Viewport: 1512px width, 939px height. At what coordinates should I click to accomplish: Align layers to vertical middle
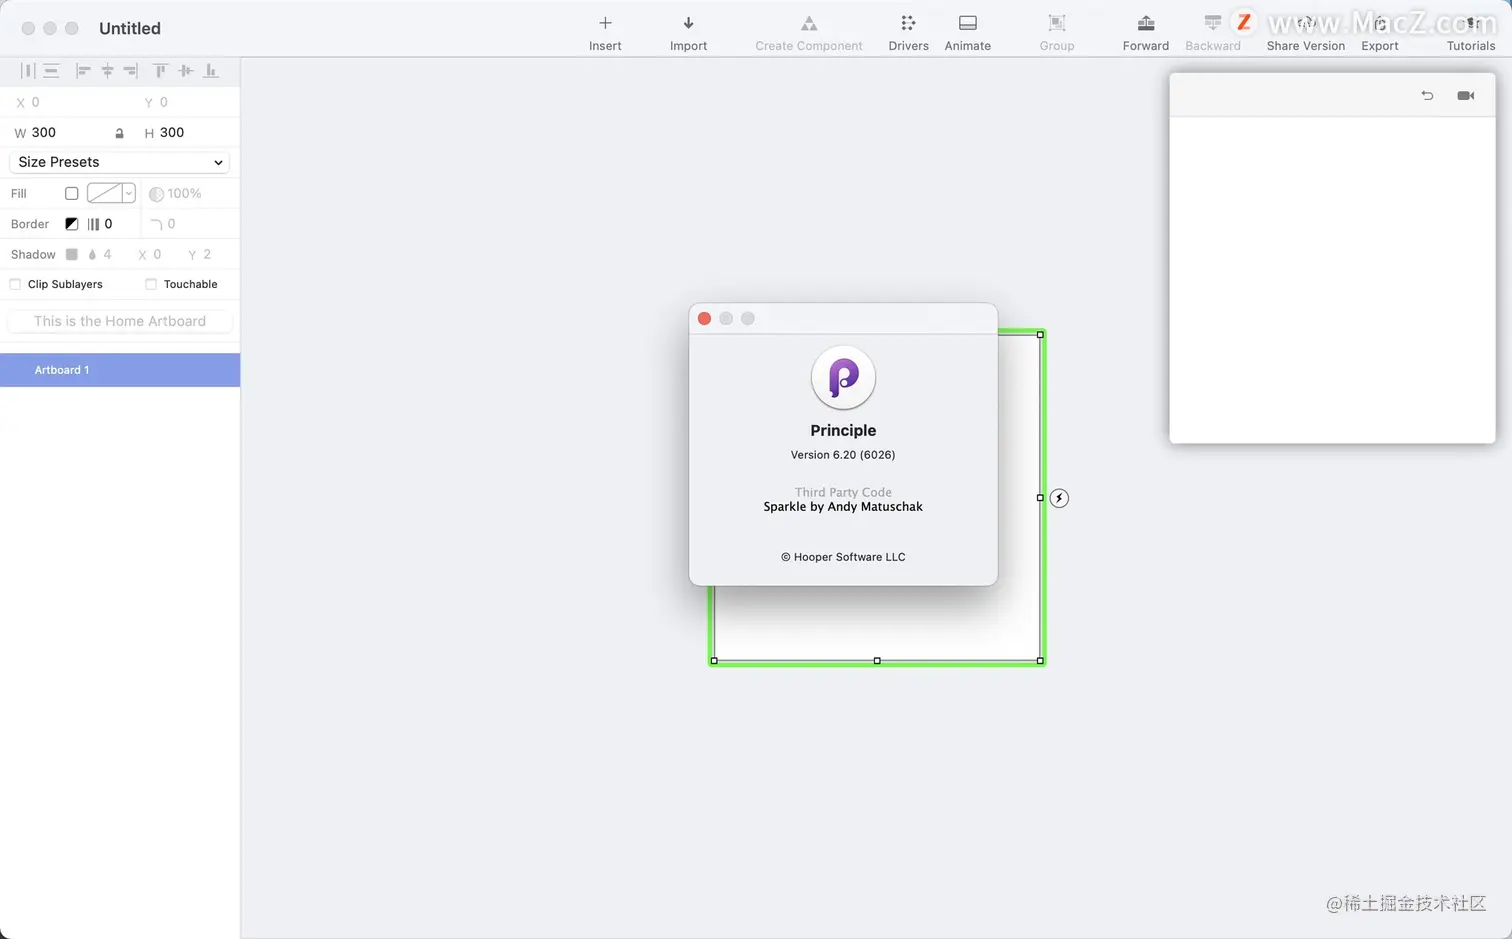coord(185,71)
